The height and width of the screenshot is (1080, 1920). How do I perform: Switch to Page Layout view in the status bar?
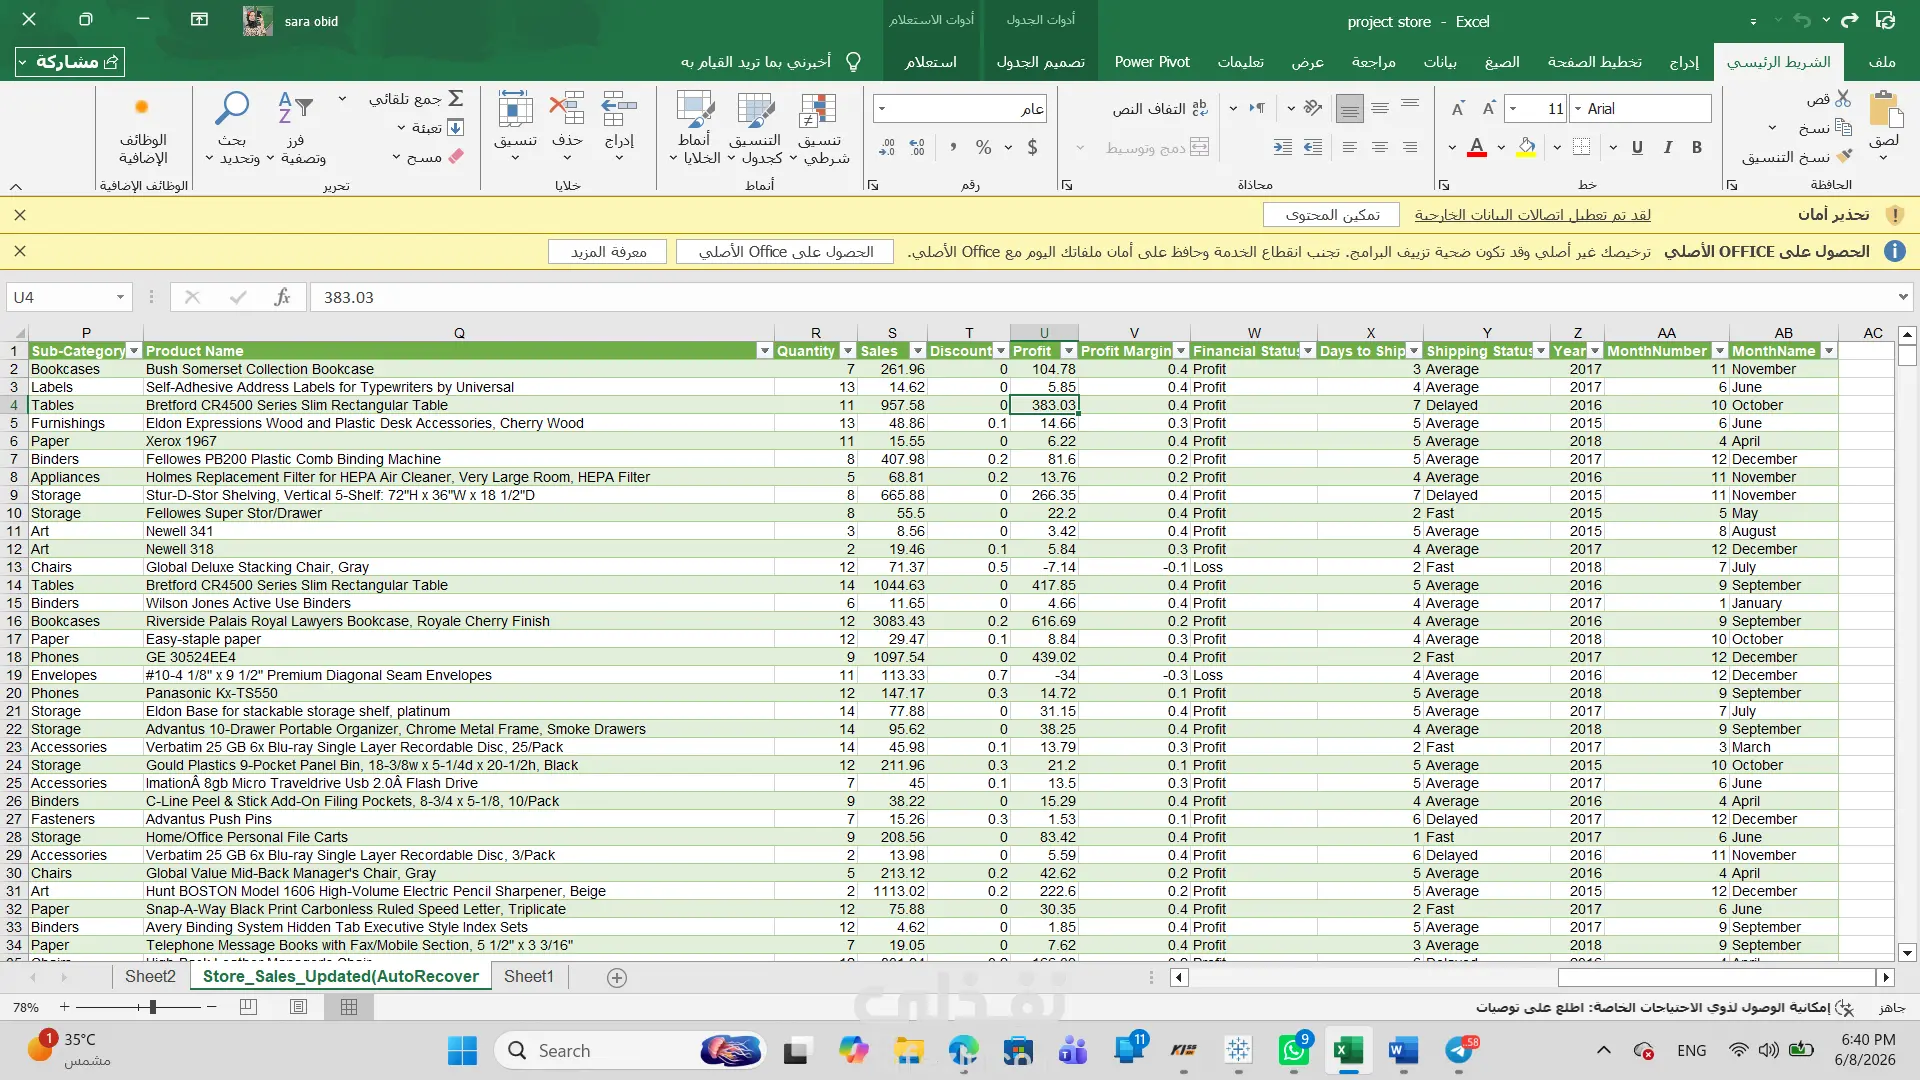click(298, 1007)
